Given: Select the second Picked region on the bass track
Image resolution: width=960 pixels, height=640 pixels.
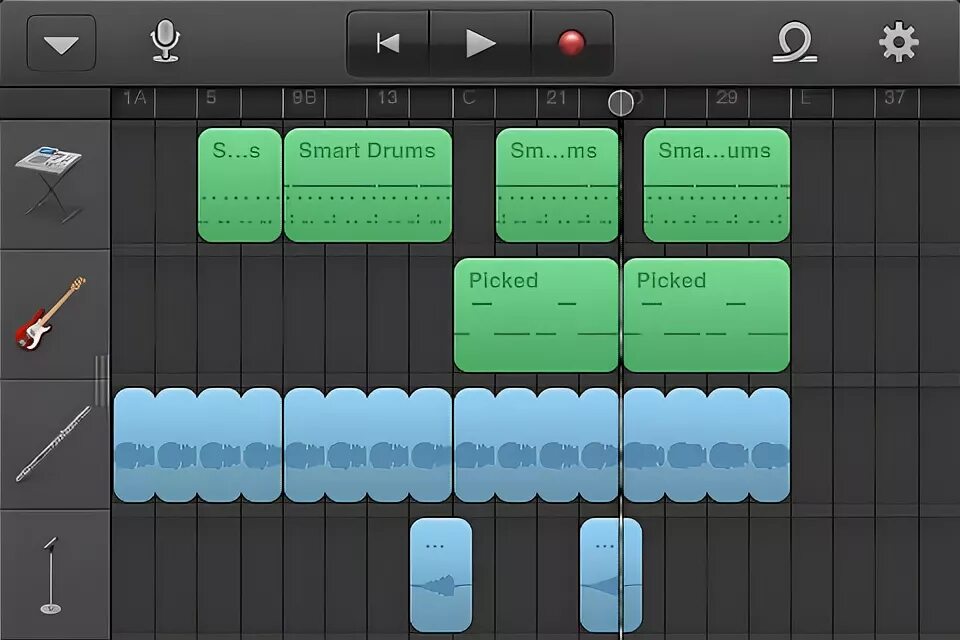Looking at the screenshot, I should click(x=707, y=313).
